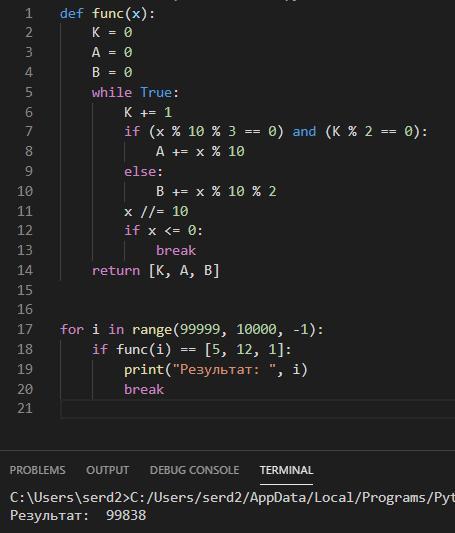Click the 'x //= 10' statement
The image size is (455, 533).
pos(156,212)
